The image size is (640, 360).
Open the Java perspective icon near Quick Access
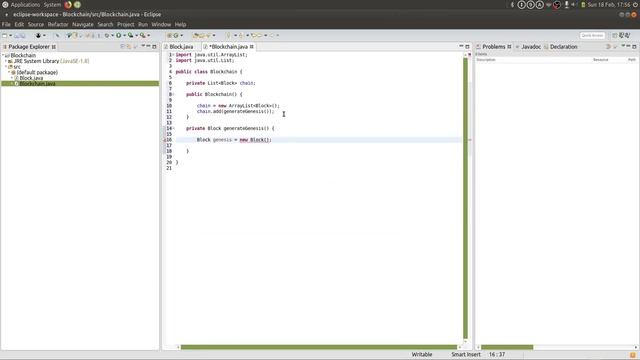(621, 36)
